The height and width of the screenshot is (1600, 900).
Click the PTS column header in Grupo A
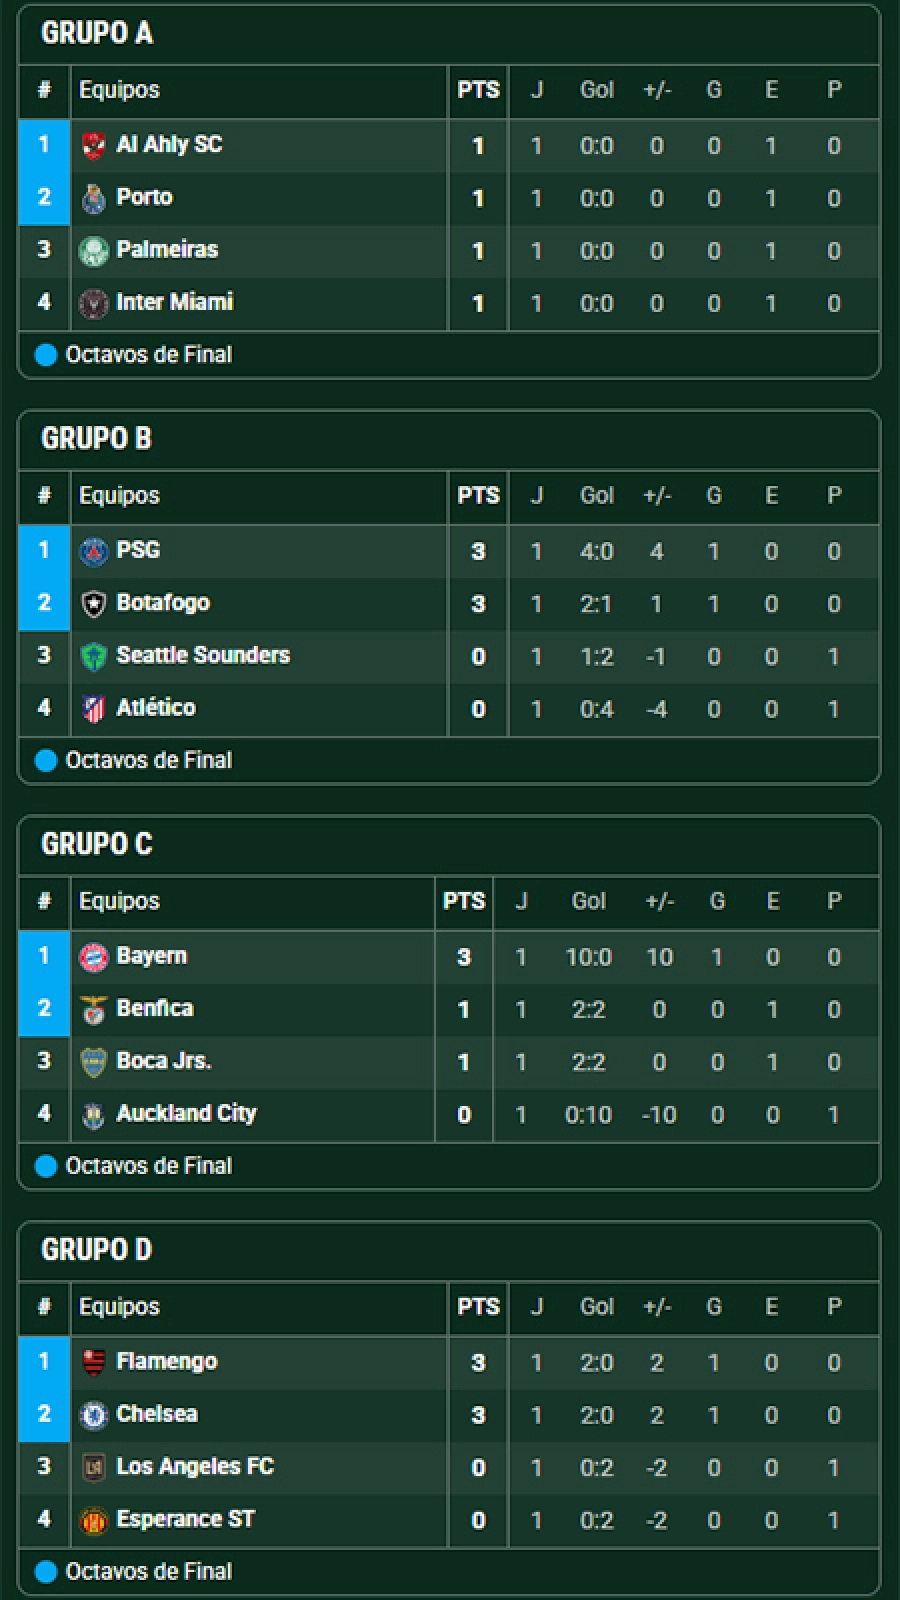pyautogui.click(x=478, y=90)
